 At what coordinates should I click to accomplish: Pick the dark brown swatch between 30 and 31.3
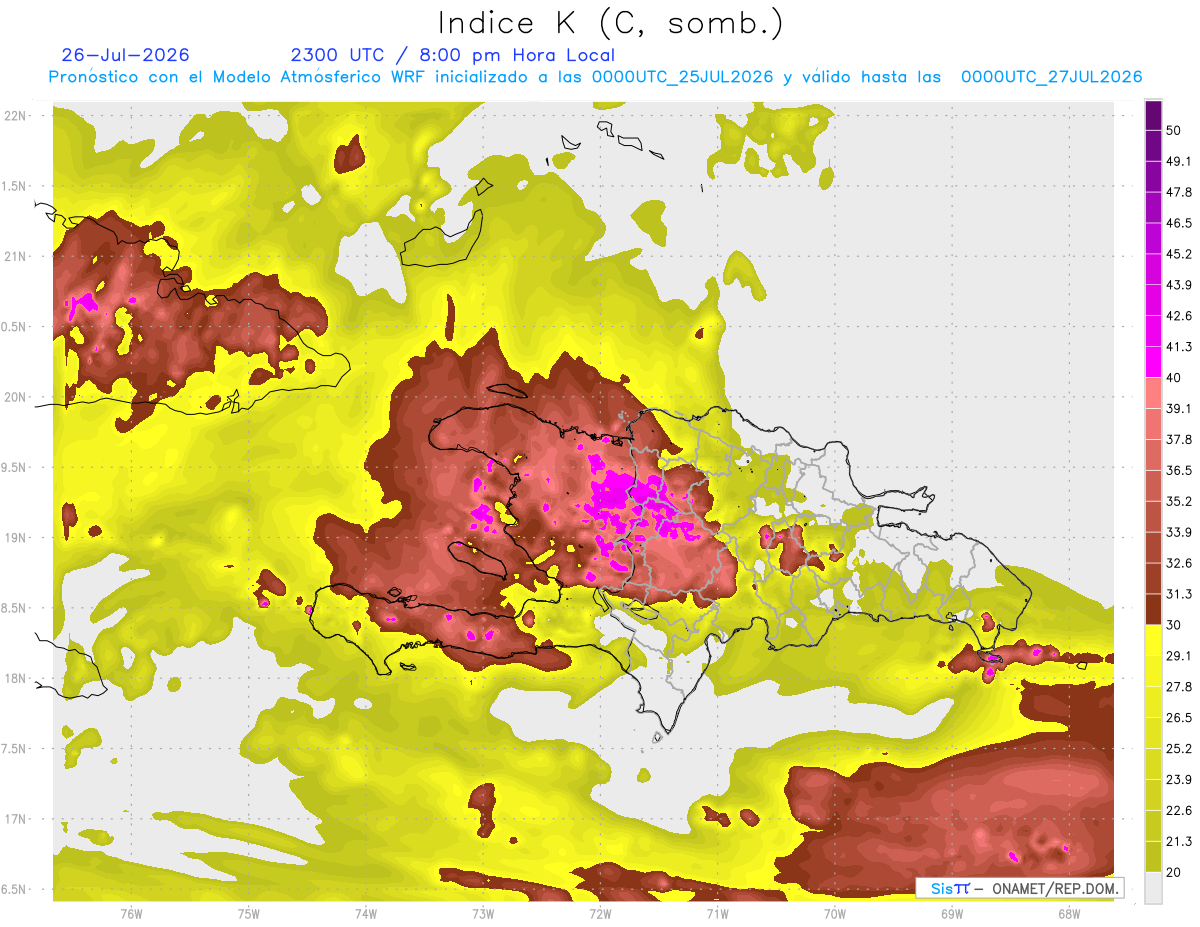(1153, 609)
